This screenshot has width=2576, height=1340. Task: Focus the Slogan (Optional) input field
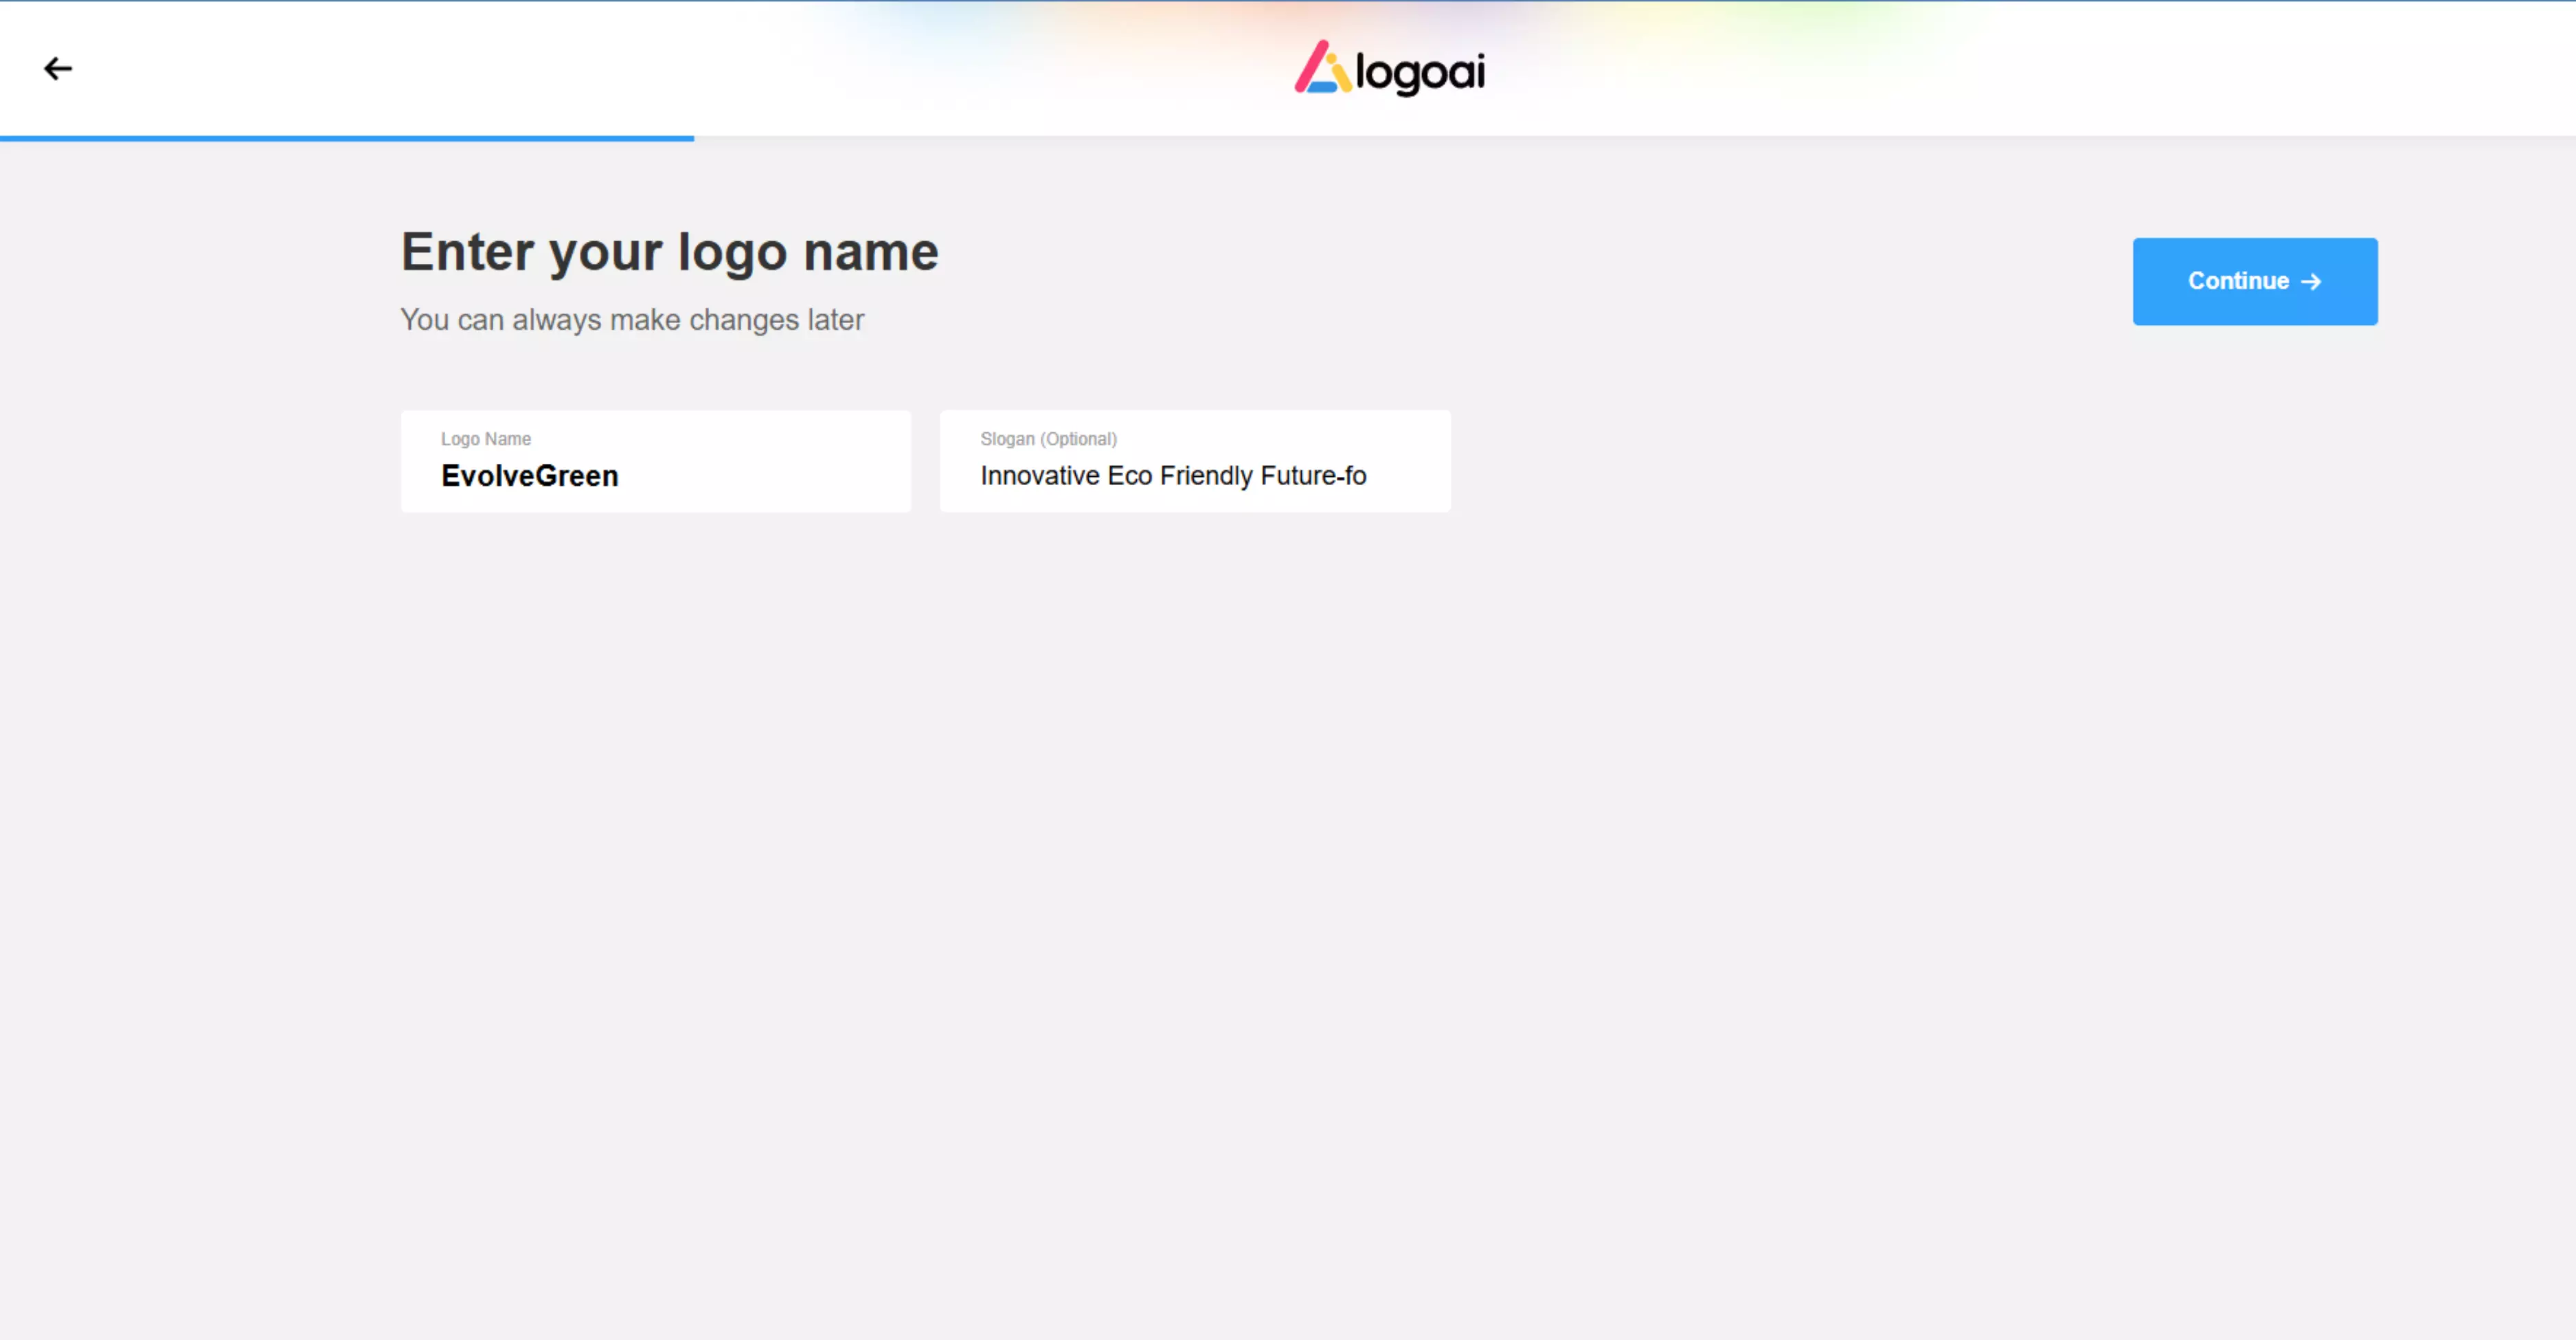click(x=1194, y=462)
